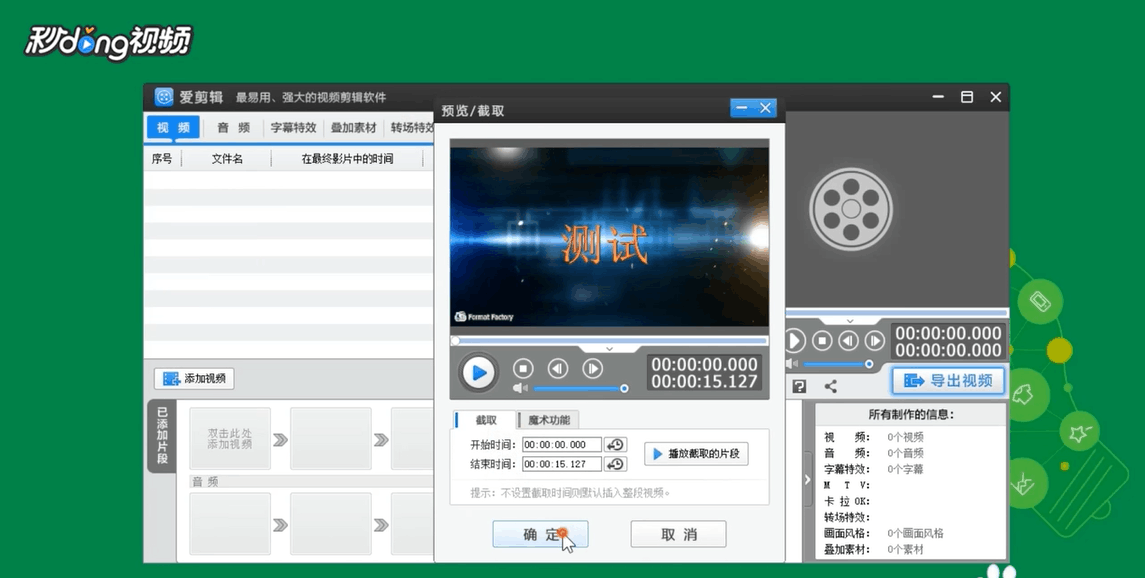Open the 叠加素材 tab
Viewport: 1145px width, 578px height.
click(353, 128)
